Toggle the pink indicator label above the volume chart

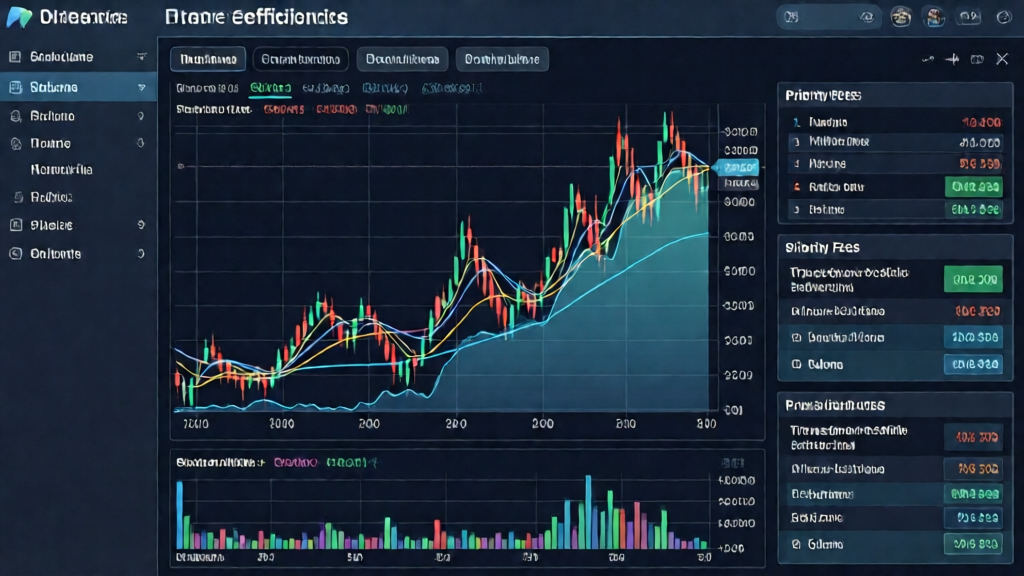[x=295, y=463]
